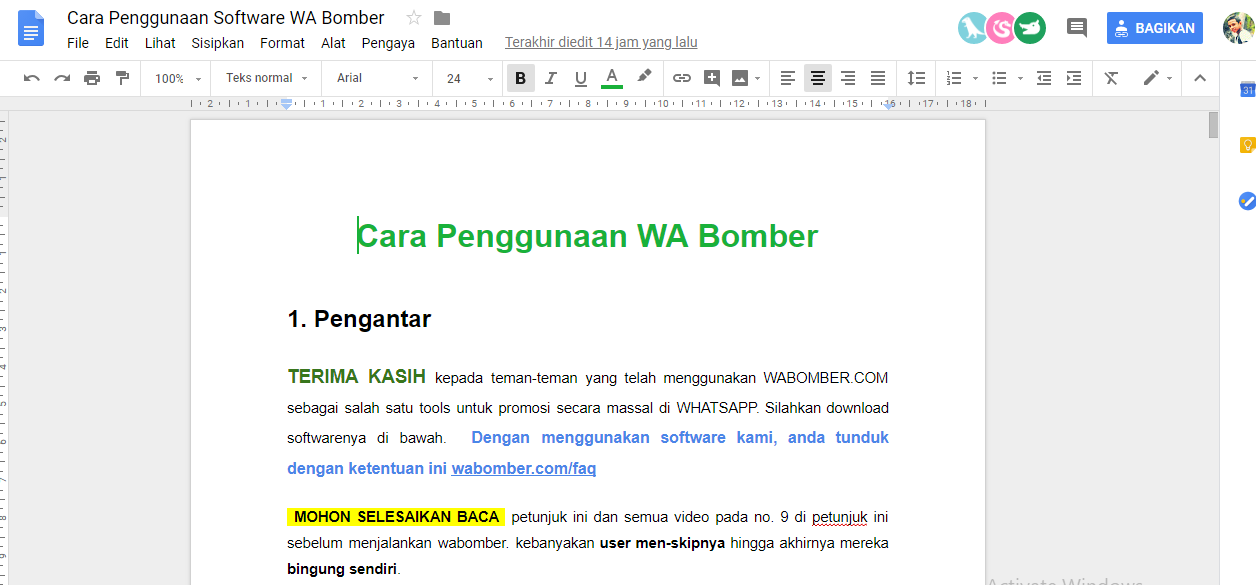Click the bulleted list icon
Viewport: 1256px width, 585px height.
tap(999, 78)
